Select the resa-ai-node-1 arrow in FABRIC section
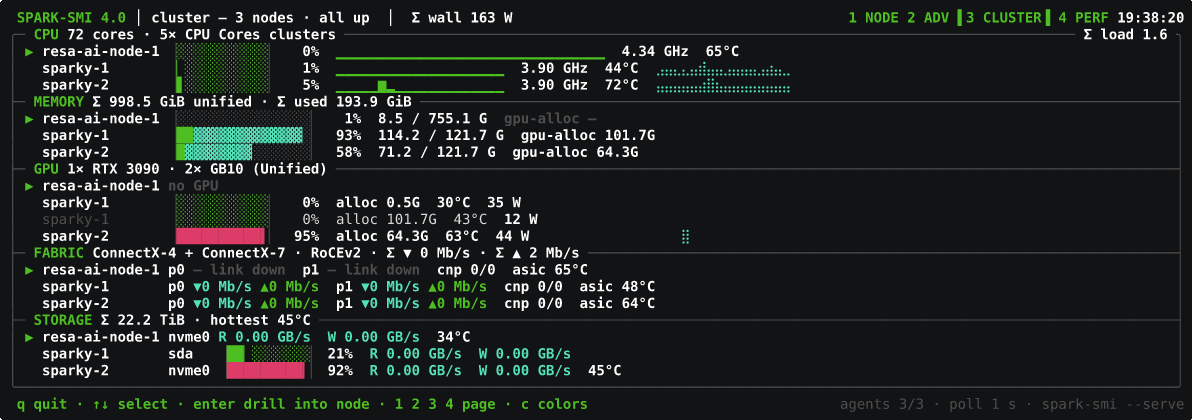The image size is (1192, 420). [x=29, y=270]
